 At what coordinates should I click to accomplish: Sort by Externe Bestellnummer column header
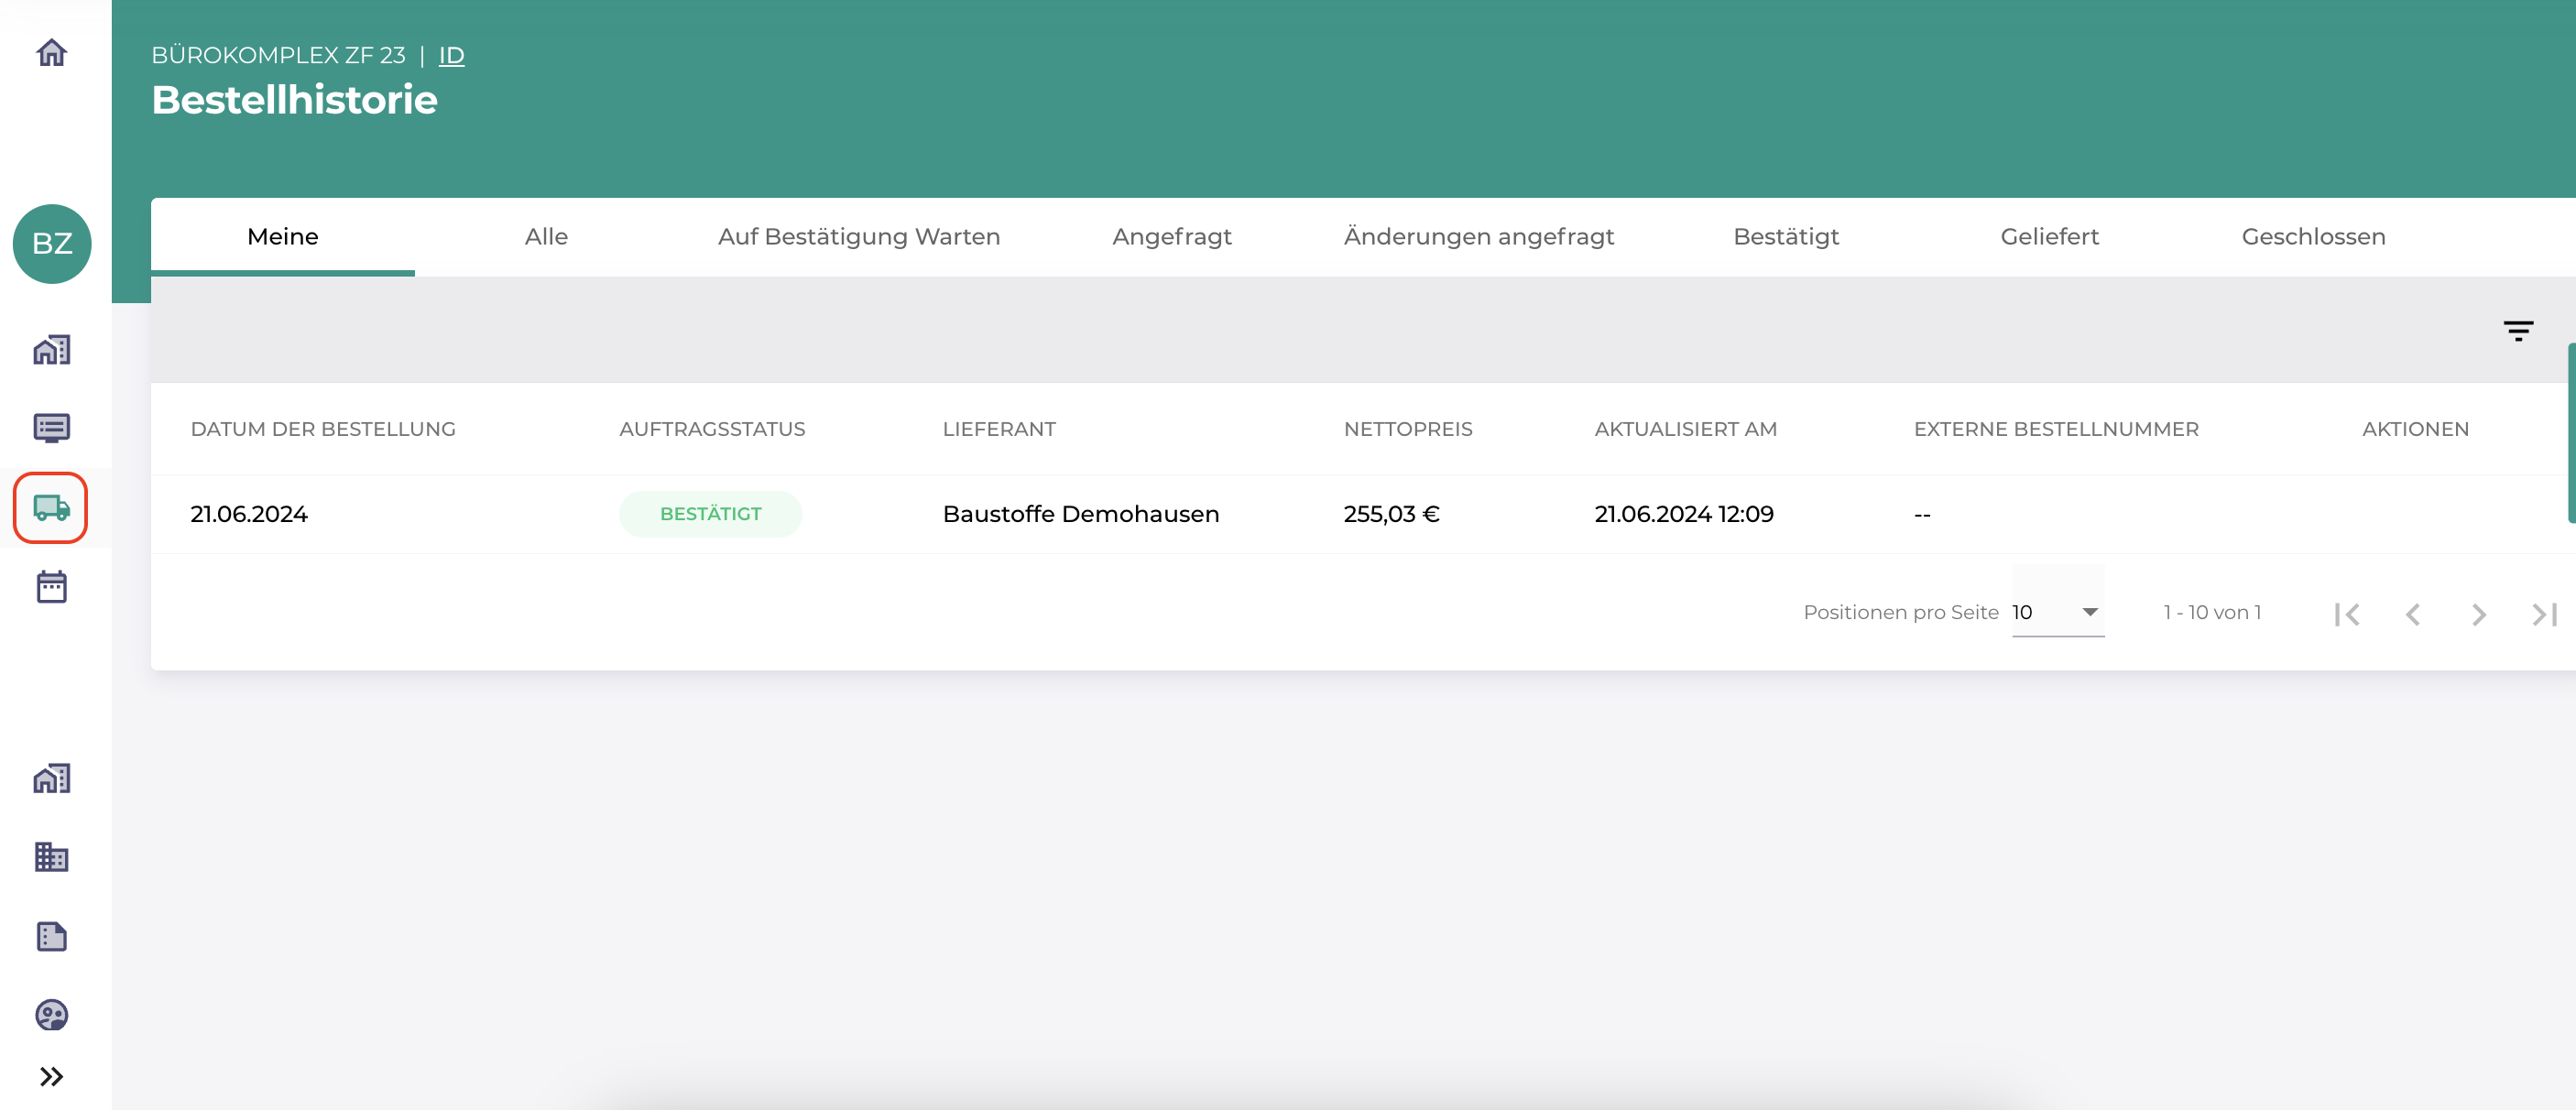coord(2056,429)
